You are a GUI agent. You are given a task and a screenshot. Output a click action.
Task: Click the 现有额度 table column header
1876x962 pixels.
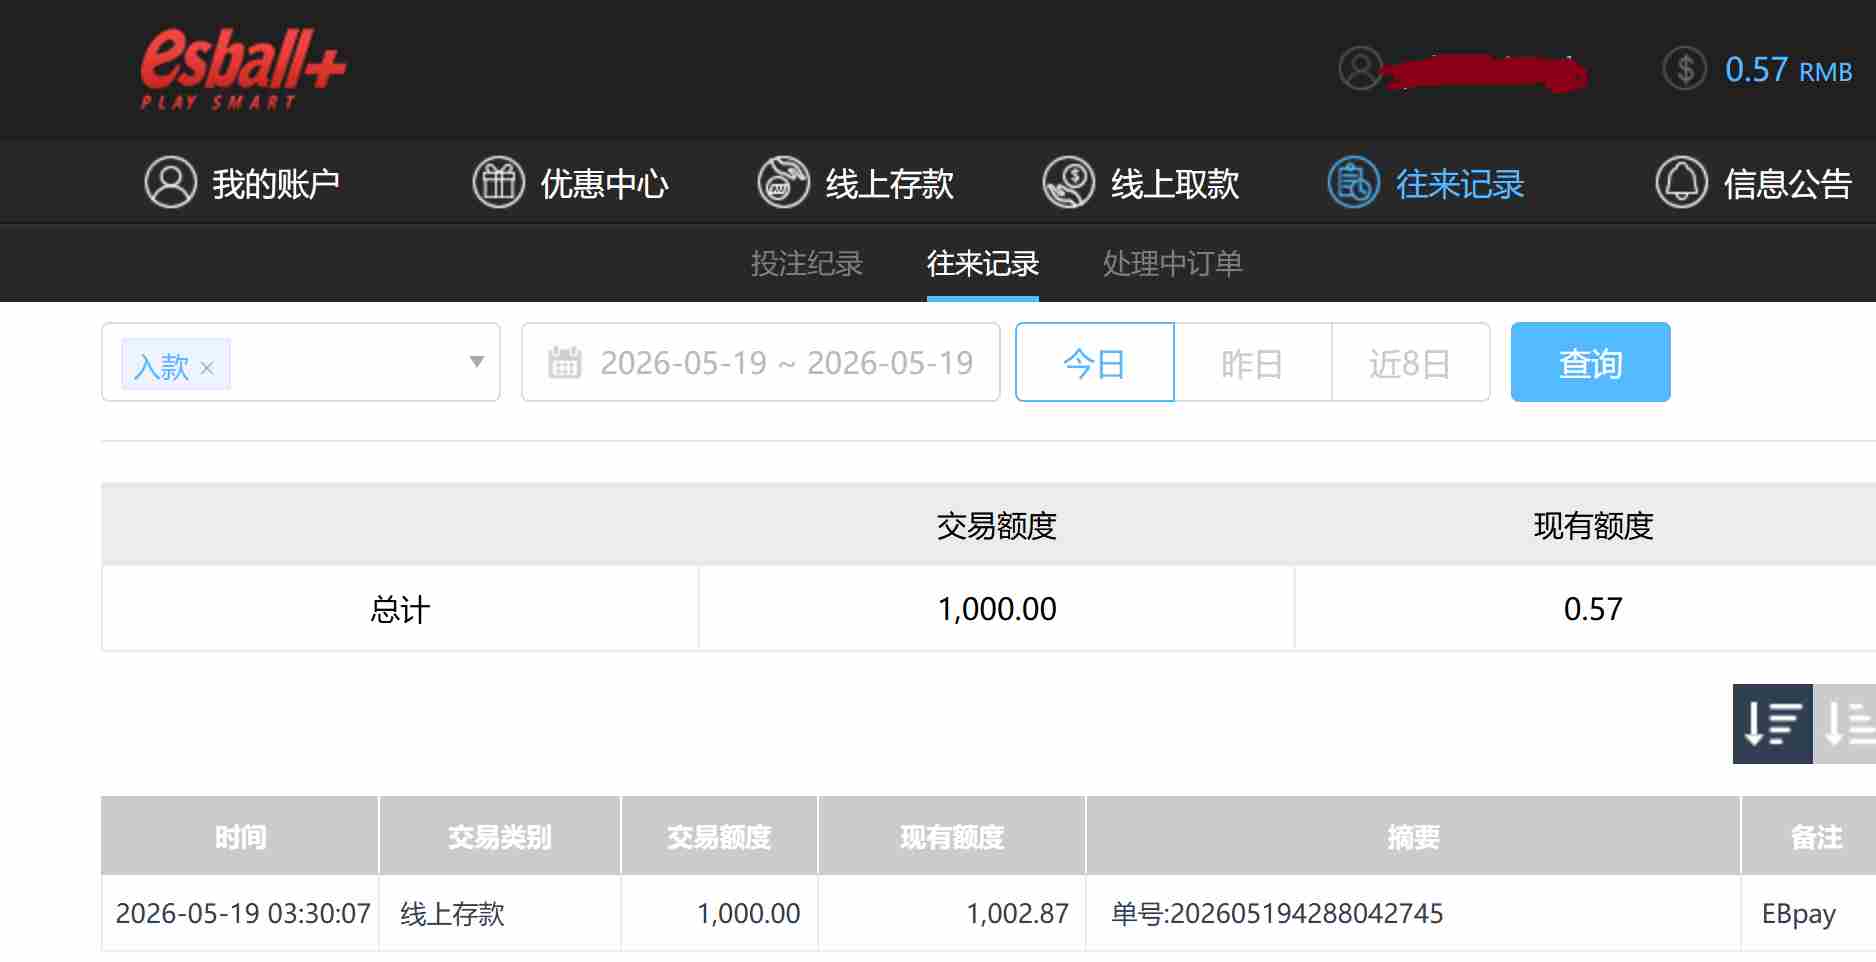952,836
